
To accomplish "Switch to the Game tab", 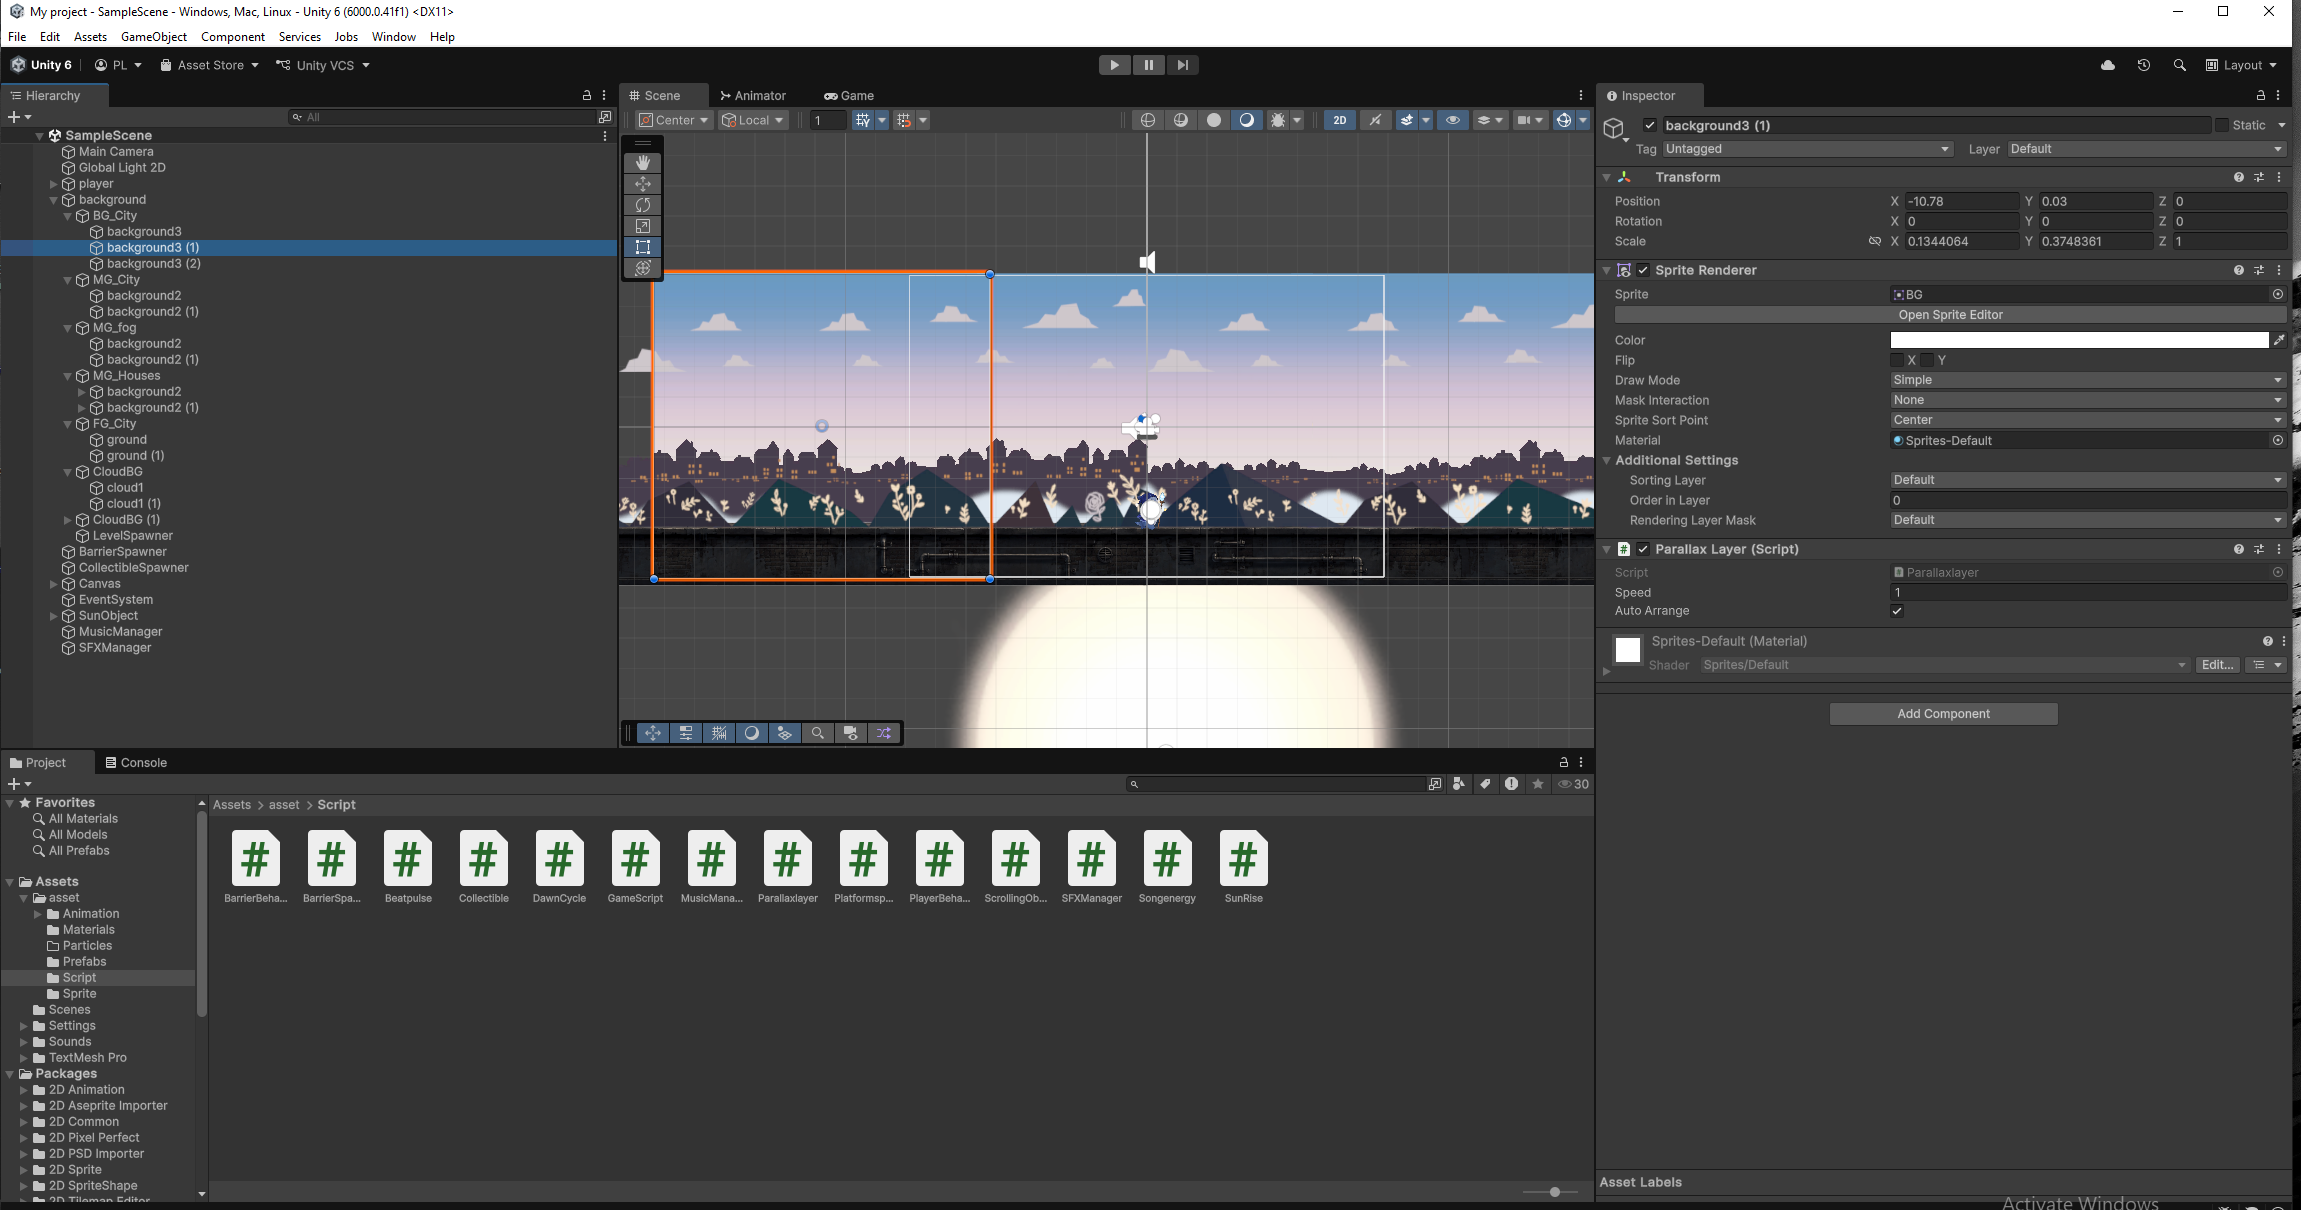I will click(x=849, y=96).
